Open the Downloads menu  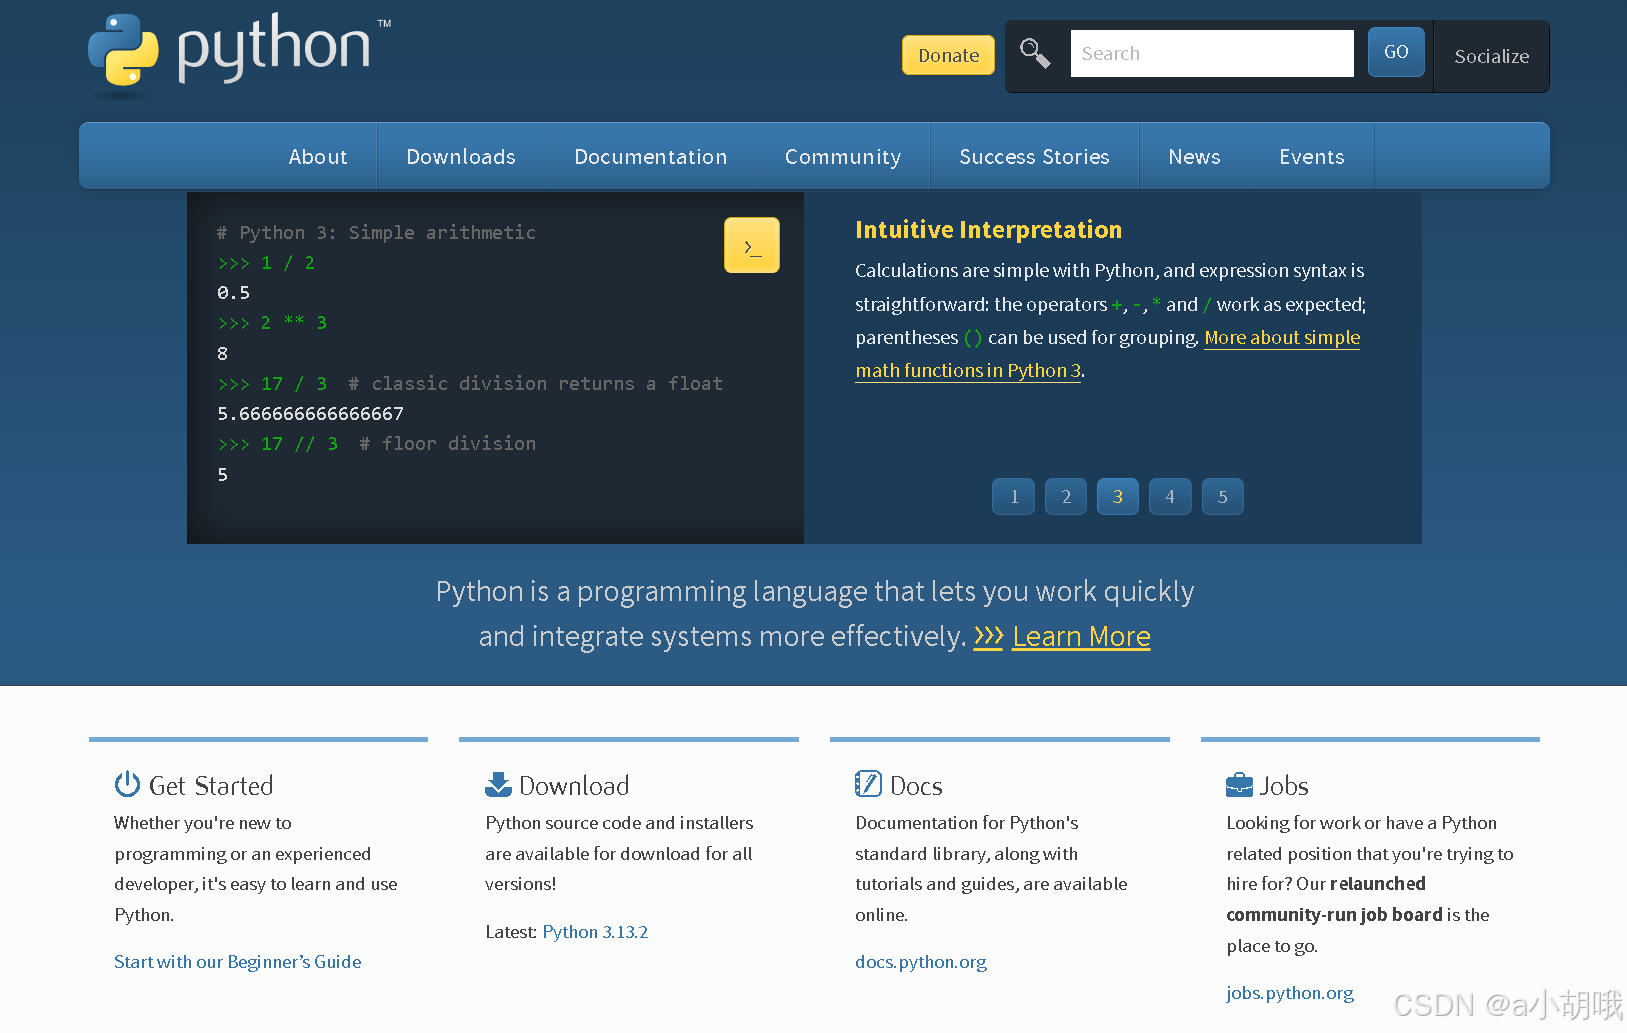pyautogui.click(x=461, y=157)
